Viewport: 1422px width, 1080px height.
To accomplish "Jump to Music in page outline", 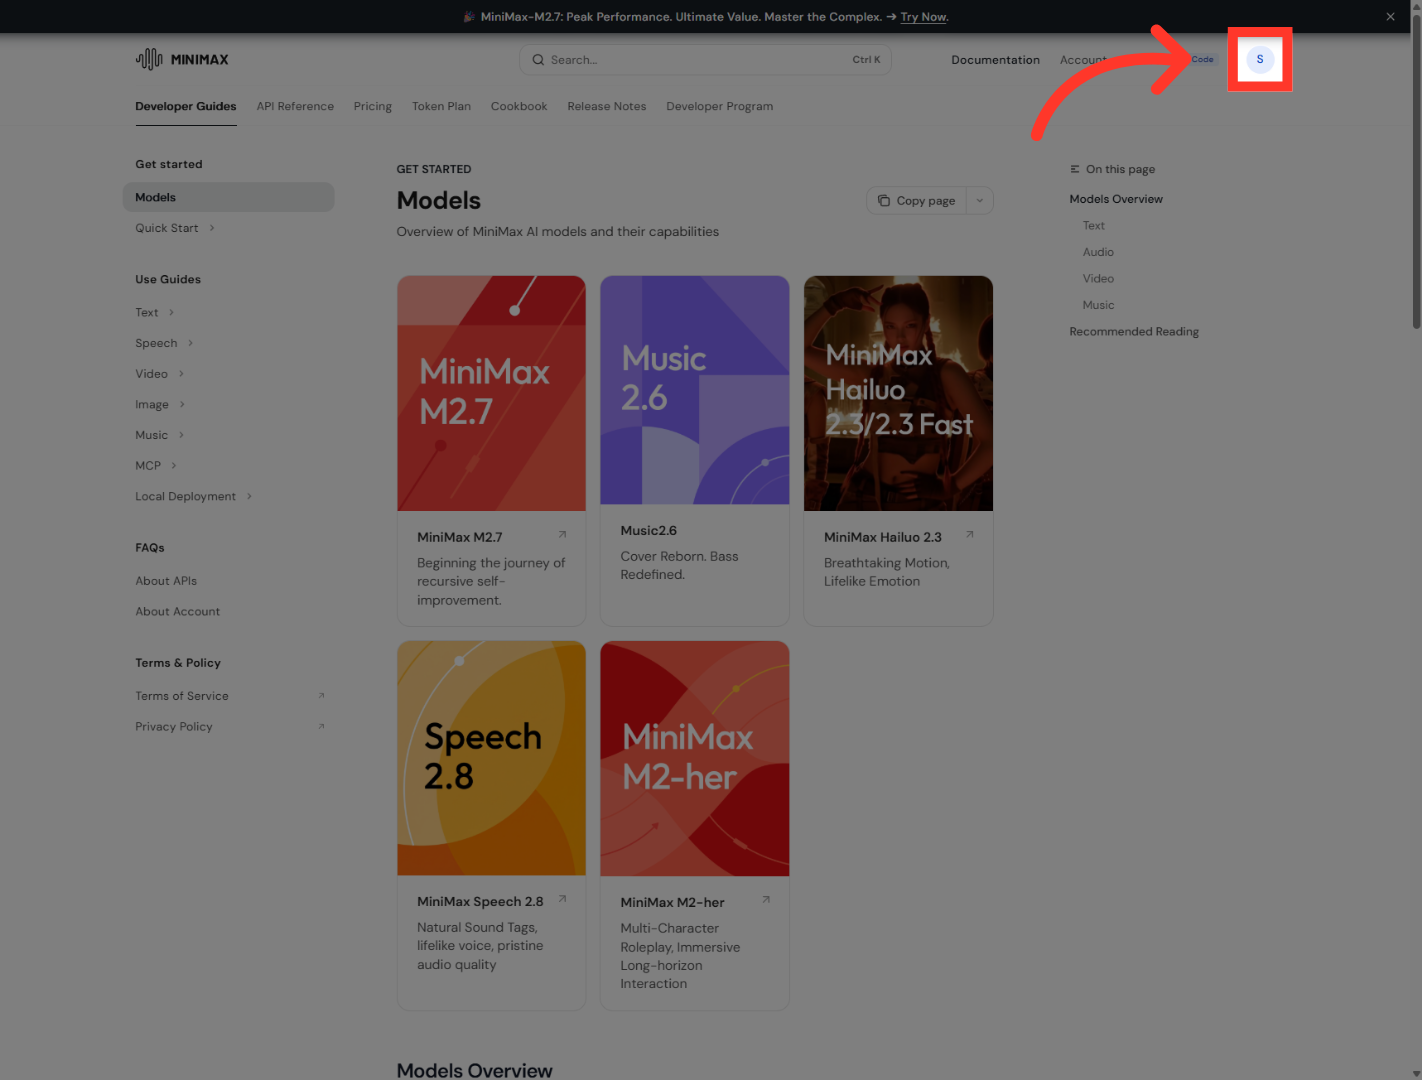I will coord(1098,305).
